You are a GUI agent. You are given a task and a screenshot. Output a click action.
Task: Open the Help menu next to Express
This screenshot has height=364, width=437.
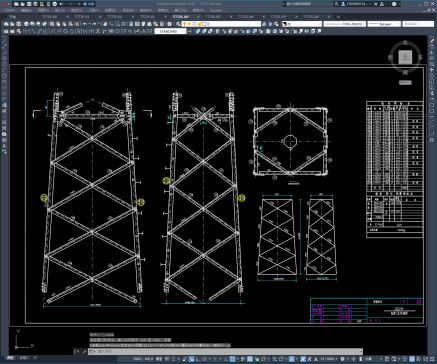click(x=199, y=10)
